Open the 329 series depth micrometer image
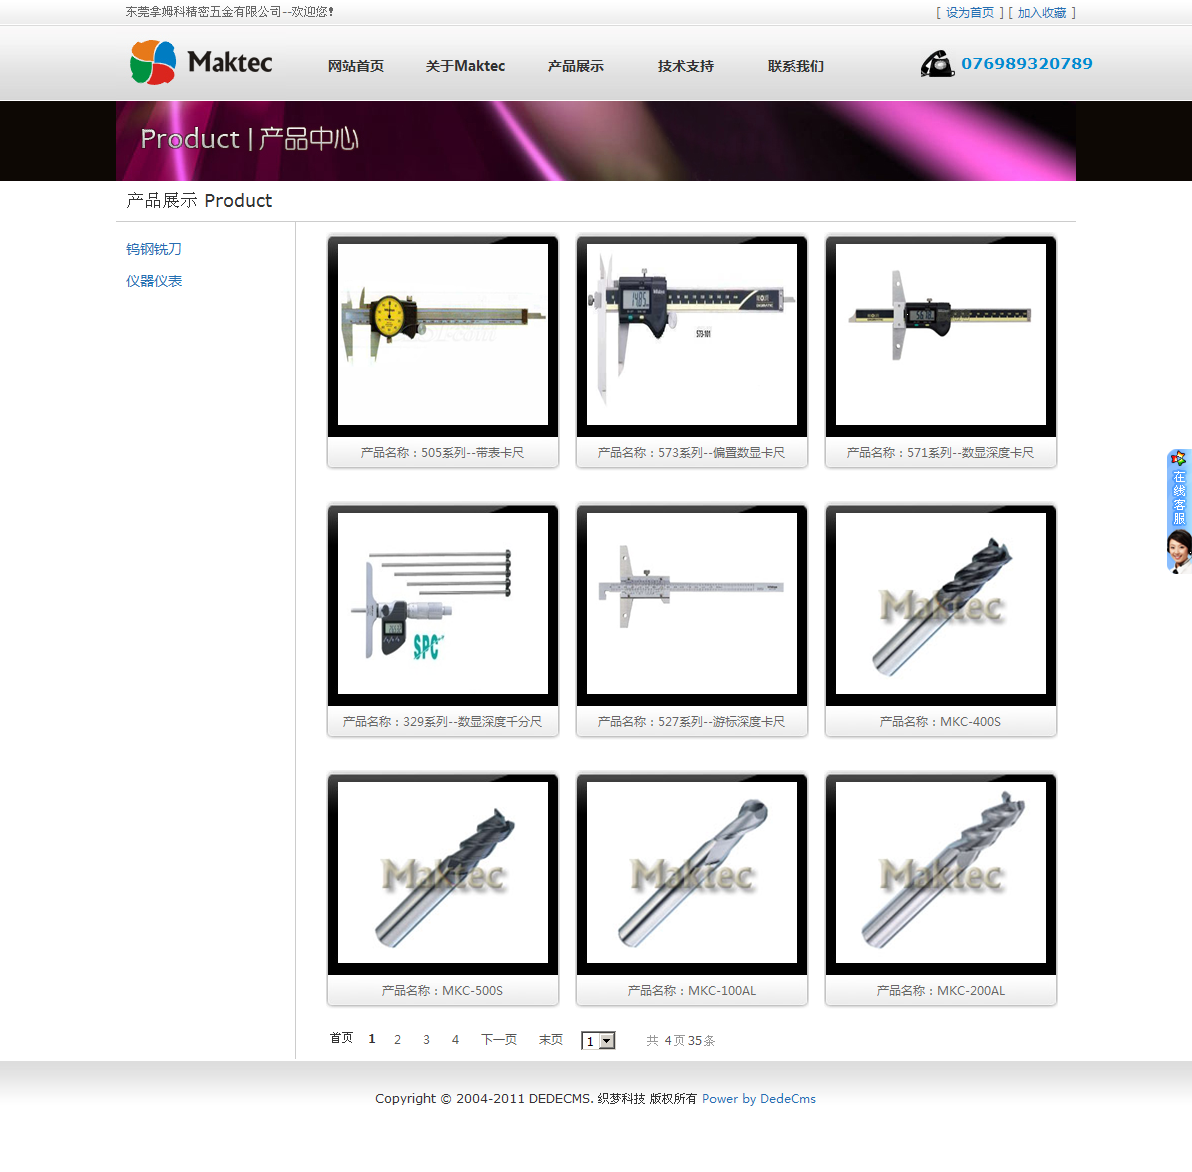 click(x=443, y=603)
